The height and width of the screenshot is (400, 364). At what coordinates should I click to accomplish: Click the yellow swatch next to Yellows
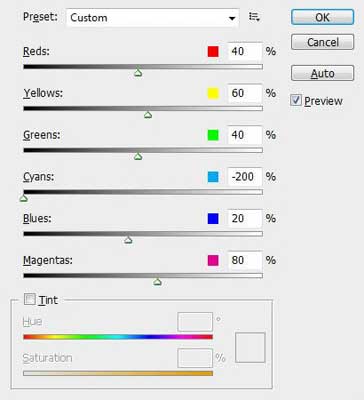pos(213,93)
